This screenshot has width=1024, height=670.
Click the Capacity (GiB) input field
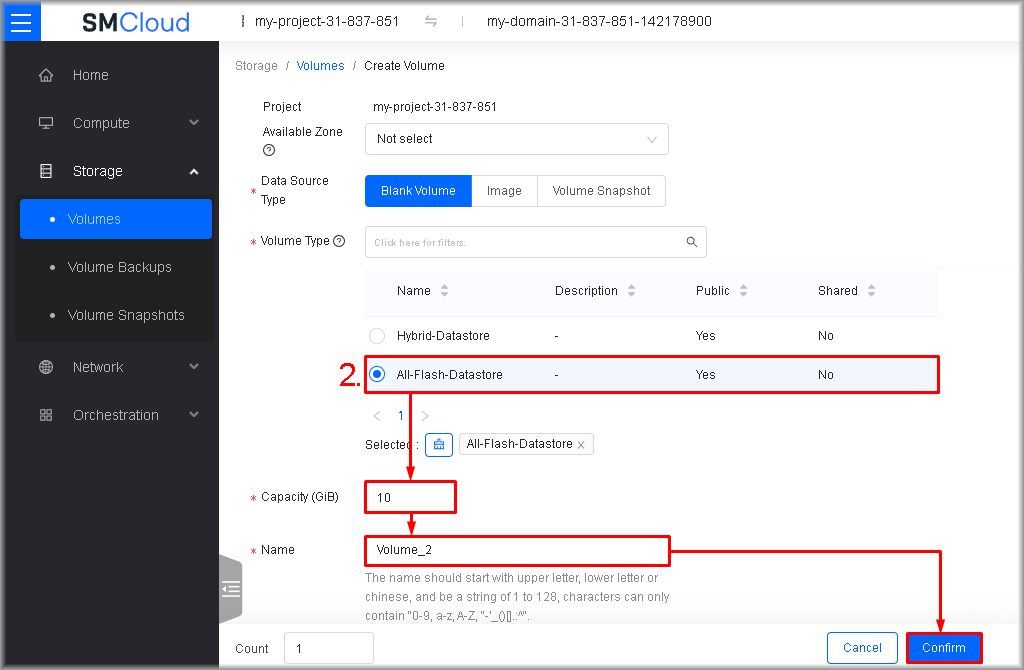411,497
